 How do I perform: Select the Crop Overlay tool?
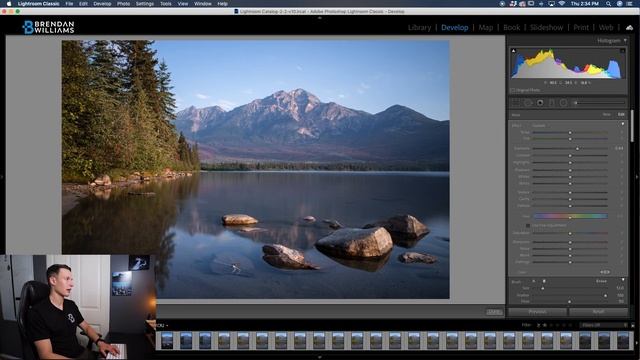(x=516, y=103)
